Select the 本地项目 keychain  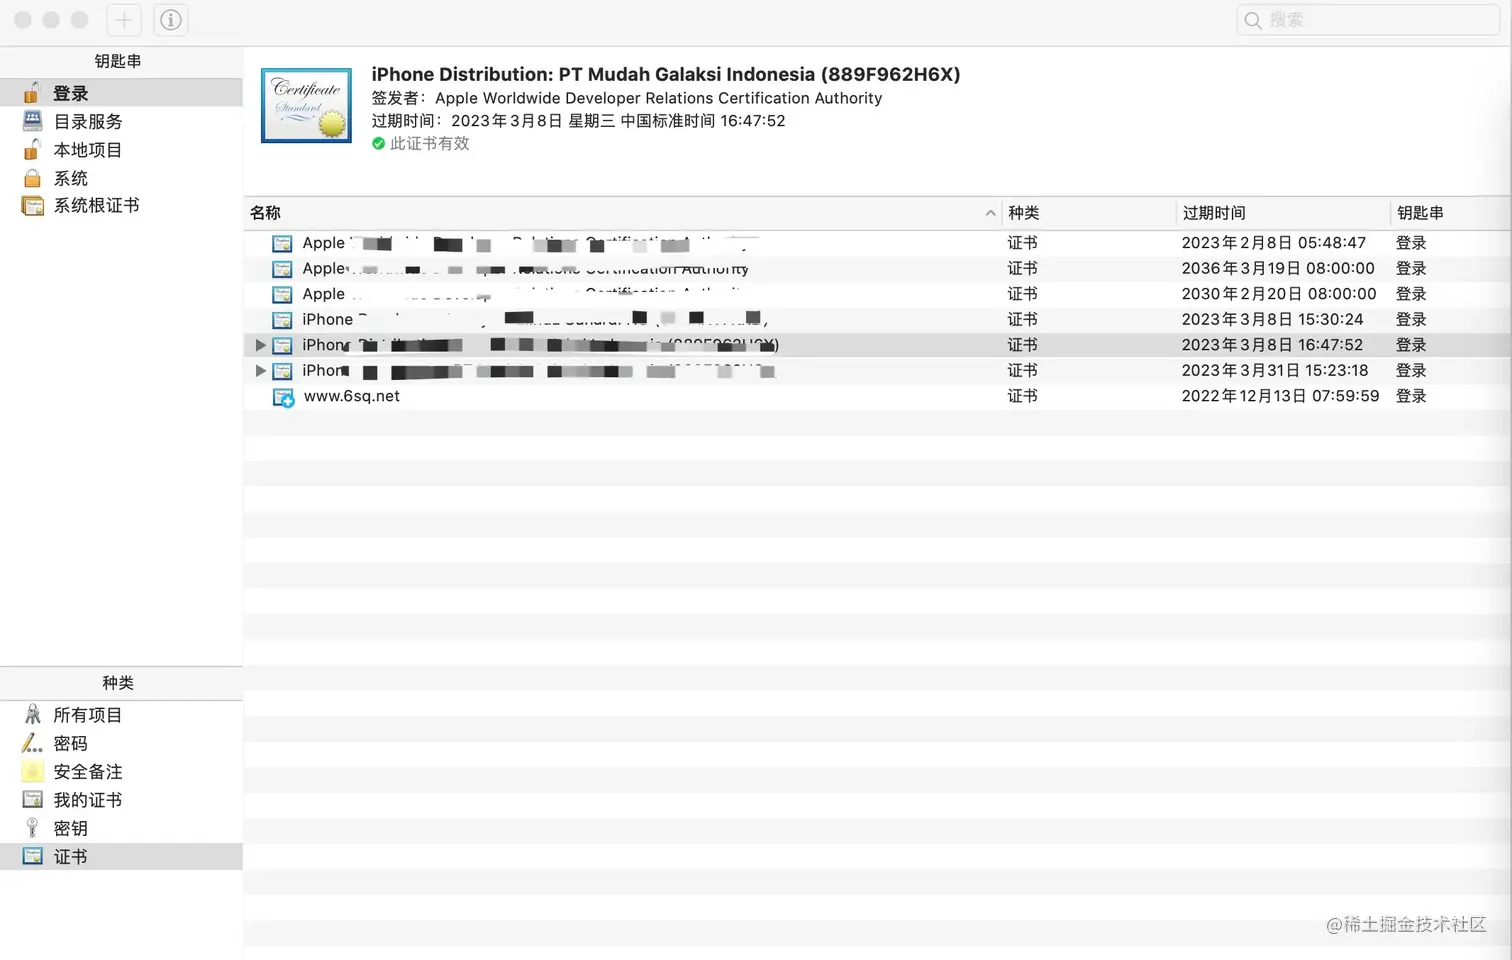pyautogui.click(x=121, y=150)
